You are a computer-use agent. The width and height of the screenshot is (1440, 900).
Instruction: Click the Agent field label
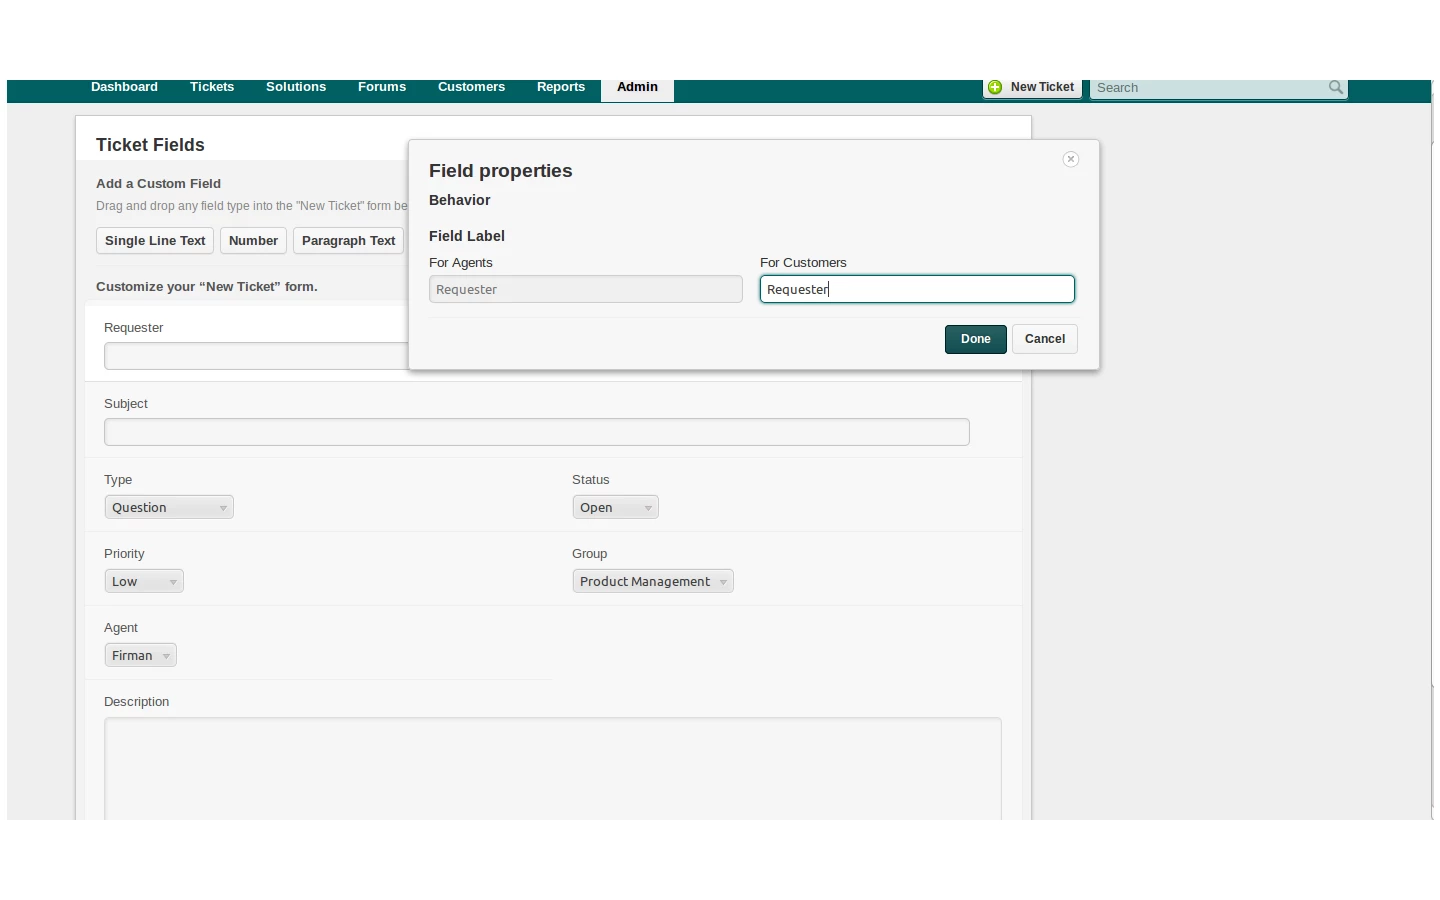[121, 628]
